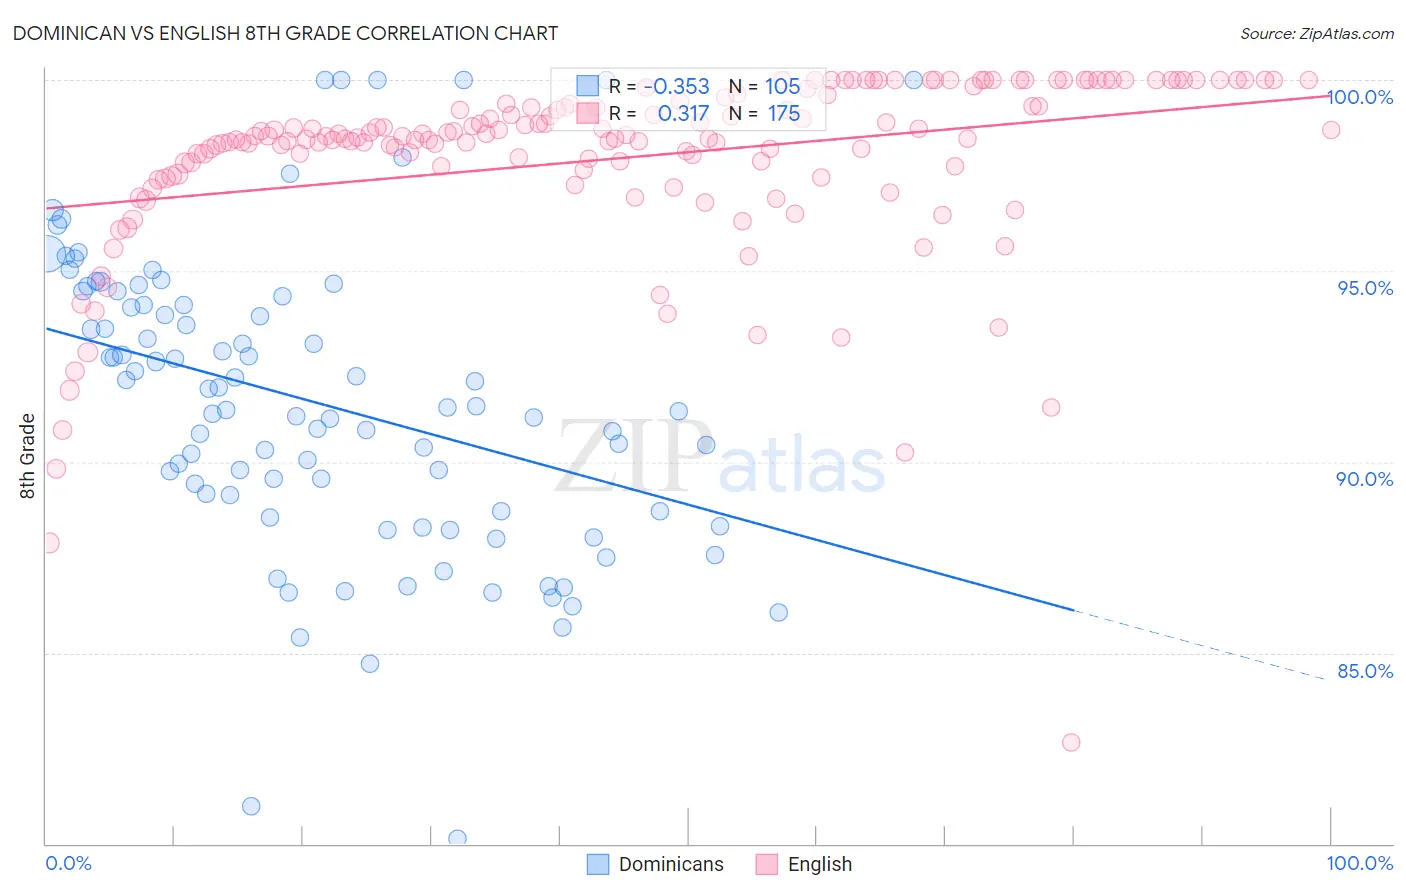Click the 95.0% y-axis tick label

[1365, 288]
